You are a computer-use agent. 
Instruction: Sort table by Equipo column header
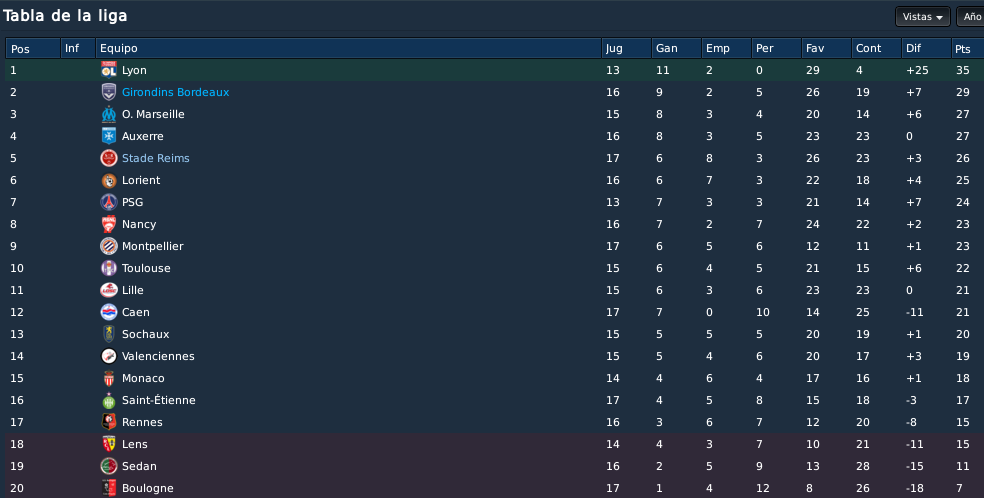click(348, 48)
